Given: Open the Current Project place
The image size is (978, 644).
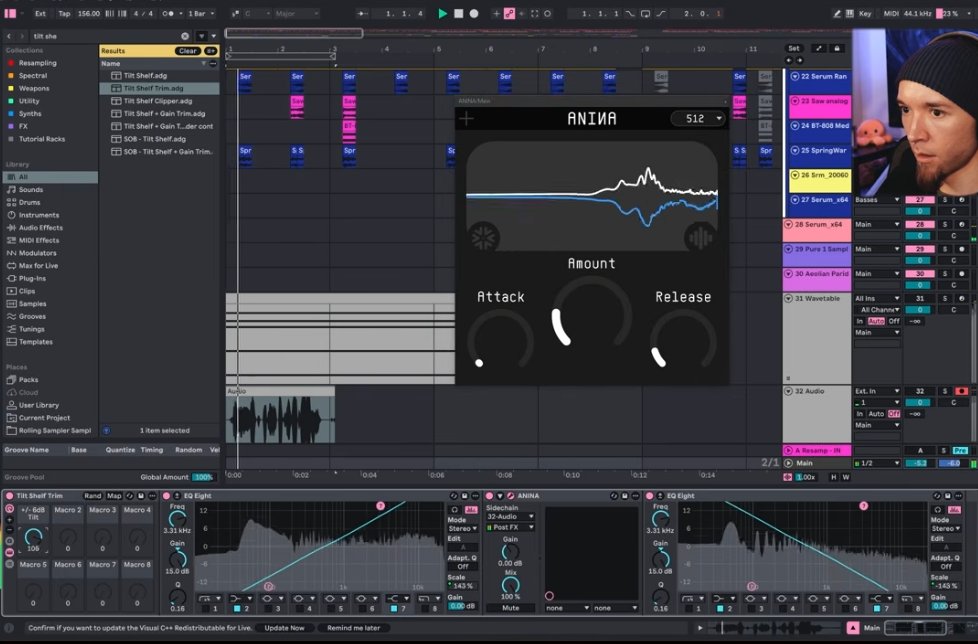Looking at the screenshot, I should pos(44,418).
